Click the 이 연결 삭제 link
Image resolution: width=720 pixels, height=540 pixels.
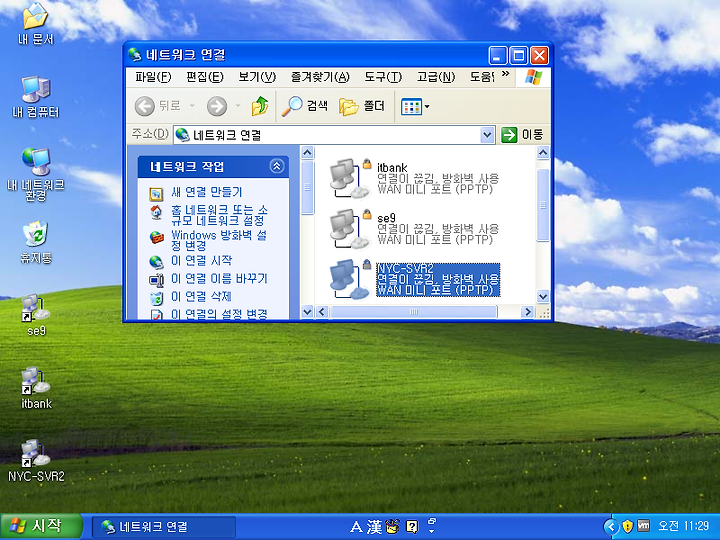click(201, 297)
